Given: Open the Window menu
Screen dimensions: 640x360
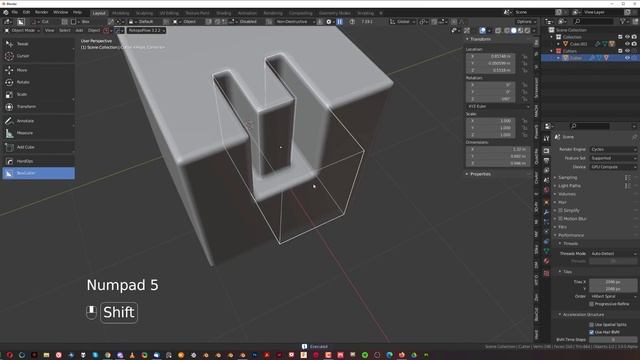Looking at the screenshot, I should (x=61, y=13).
